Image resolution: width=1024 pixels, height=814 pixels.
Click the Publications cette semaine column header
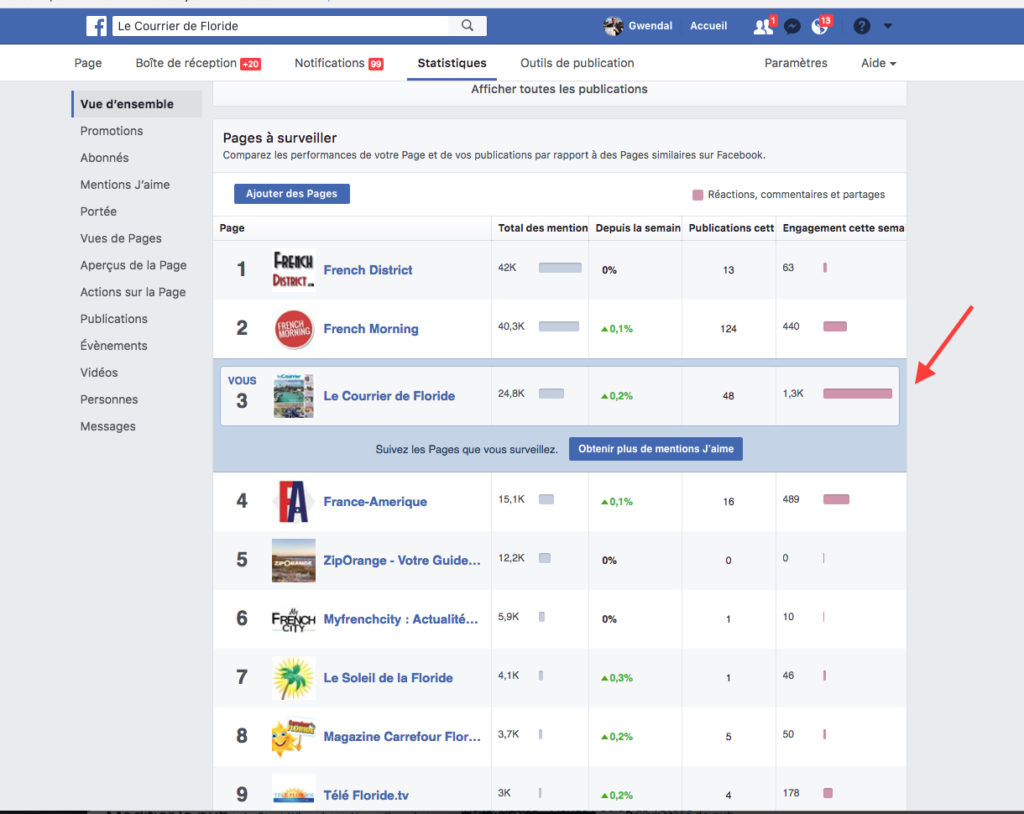(x=731, y=228)
